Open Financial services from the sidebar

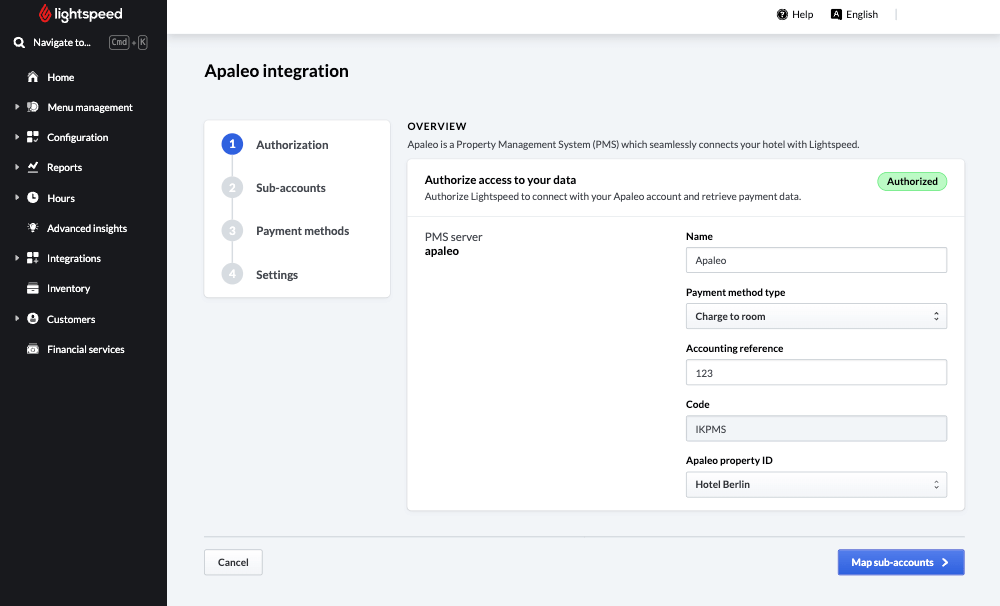pos(85,350)
